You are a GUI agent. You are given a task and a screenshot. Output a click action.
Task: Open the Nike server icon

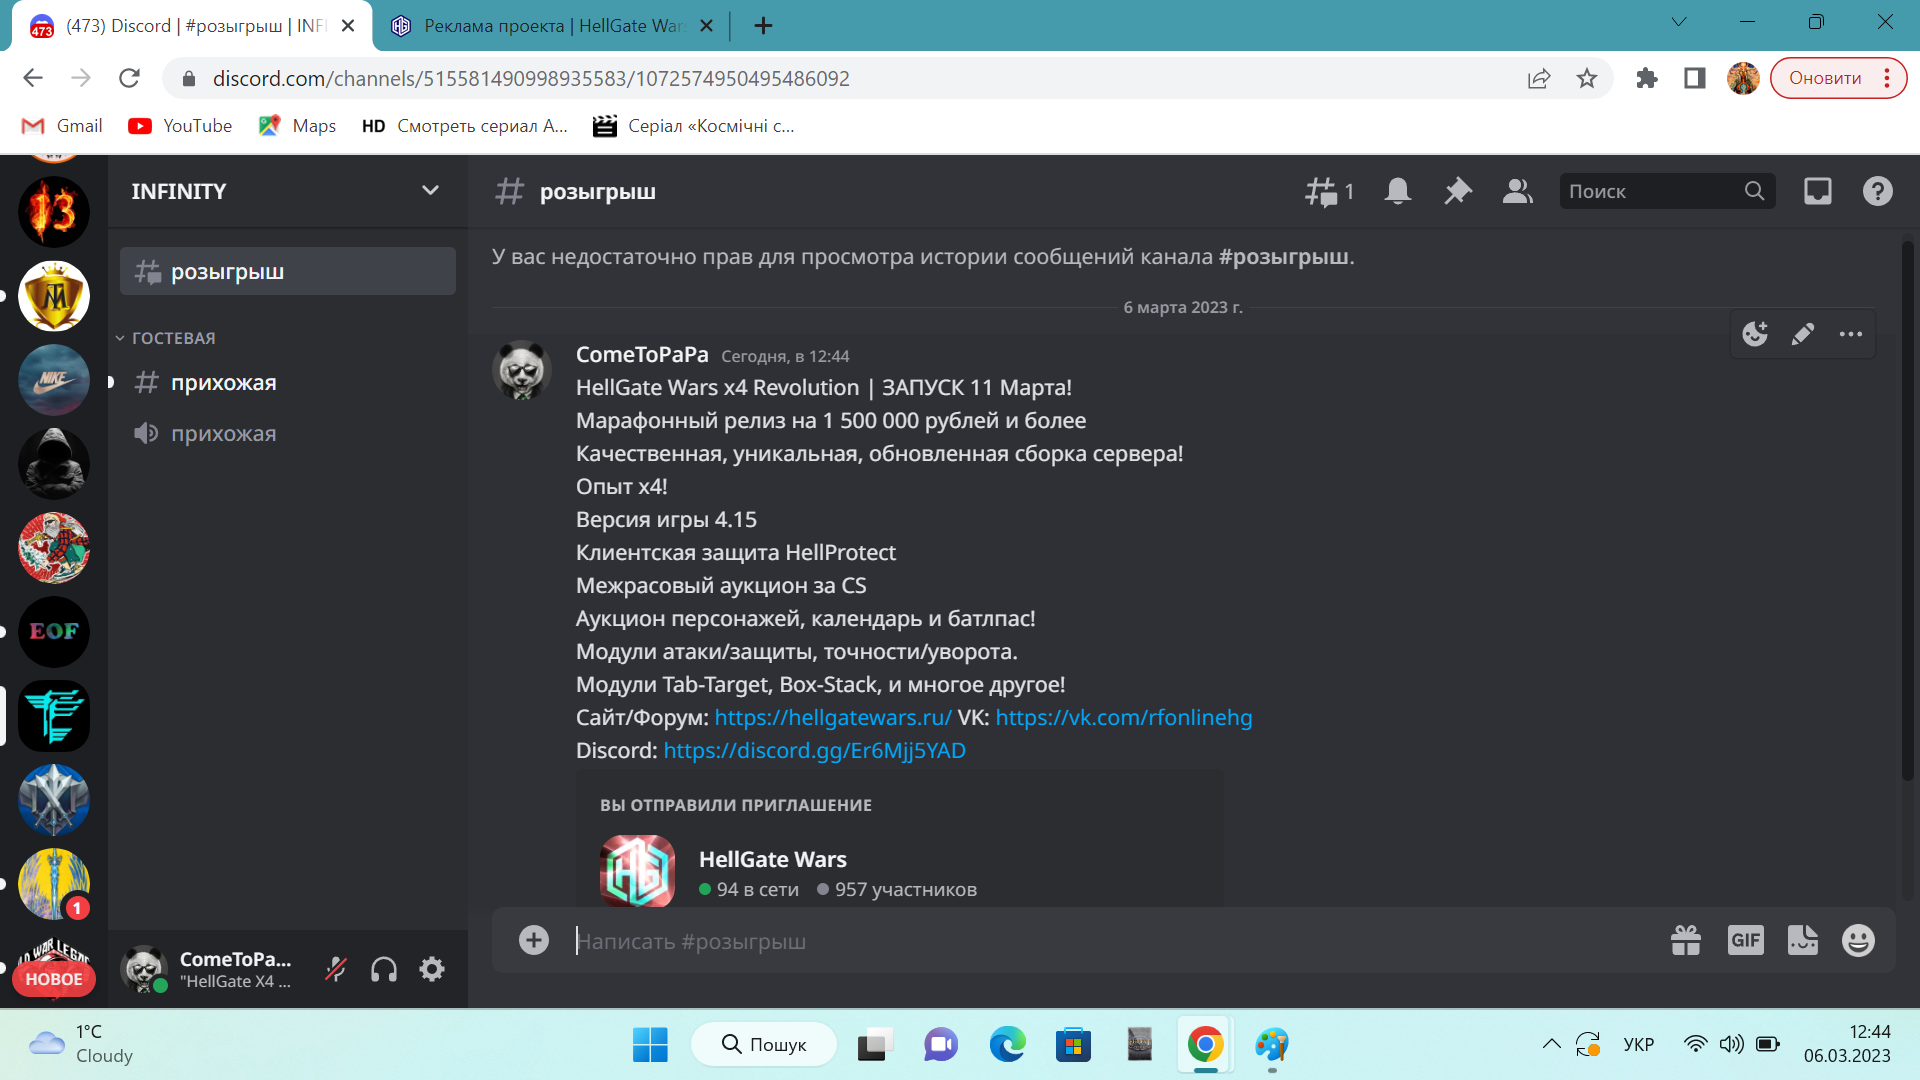pyautogui.click(x=54, y=380)
